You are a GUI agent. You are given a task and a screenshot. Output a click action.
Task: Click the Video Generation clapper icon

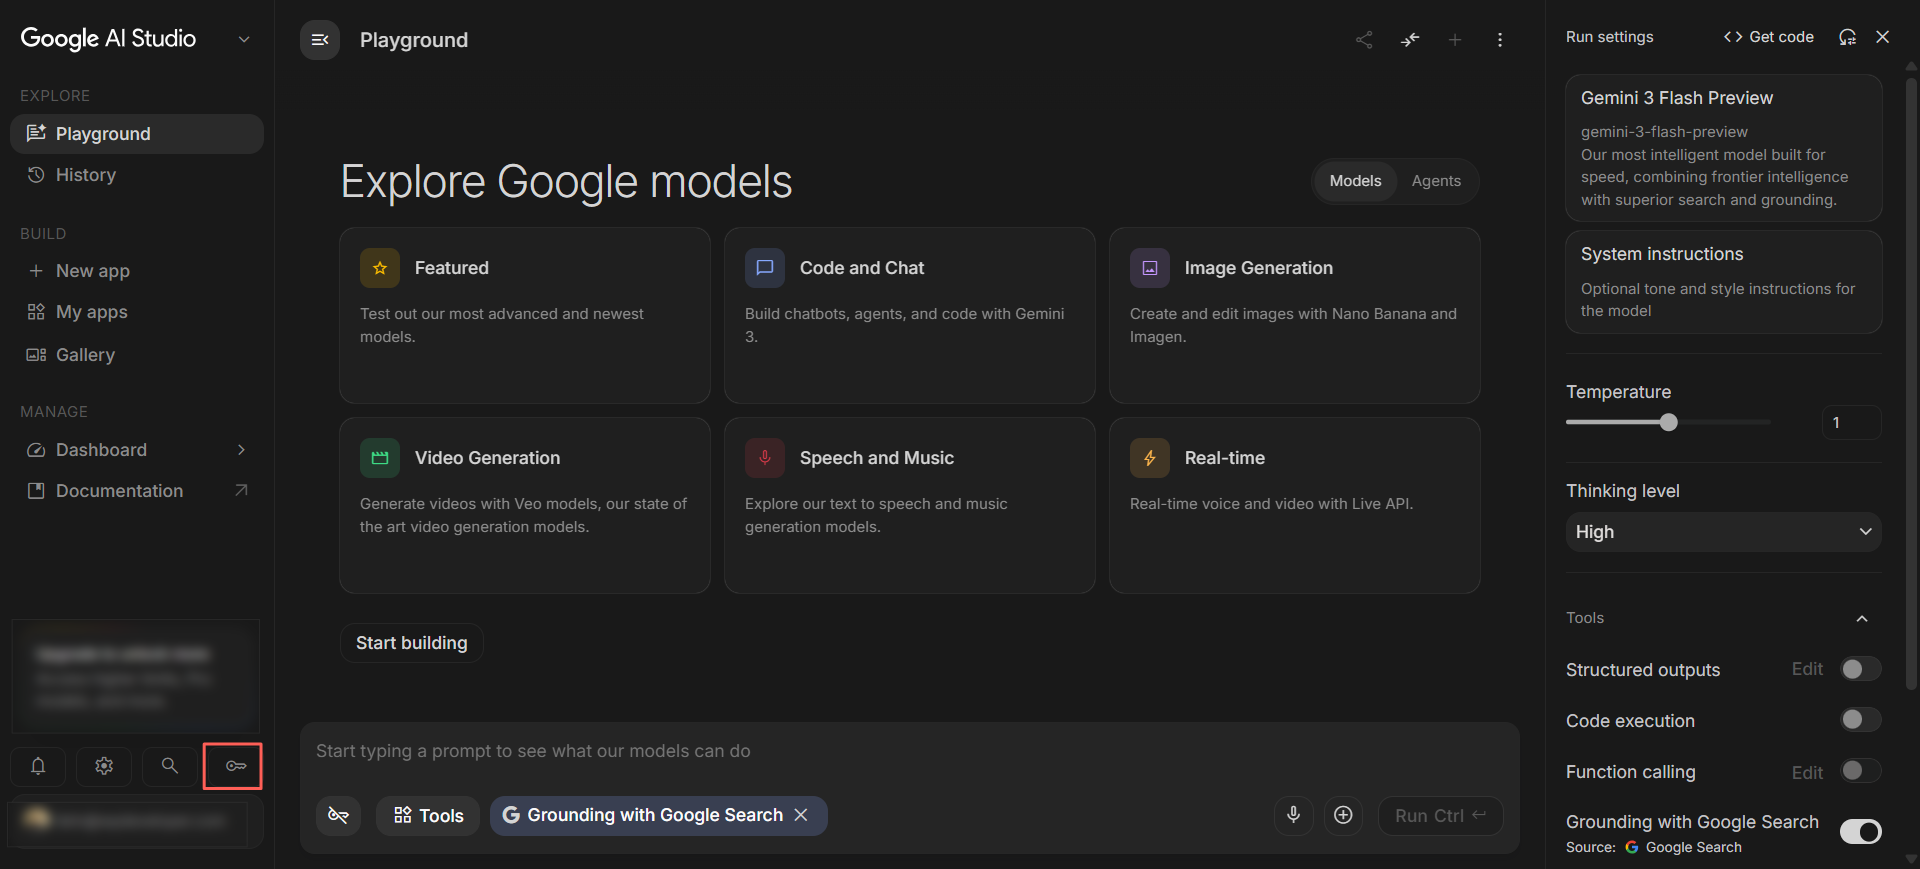coord(380,458)
